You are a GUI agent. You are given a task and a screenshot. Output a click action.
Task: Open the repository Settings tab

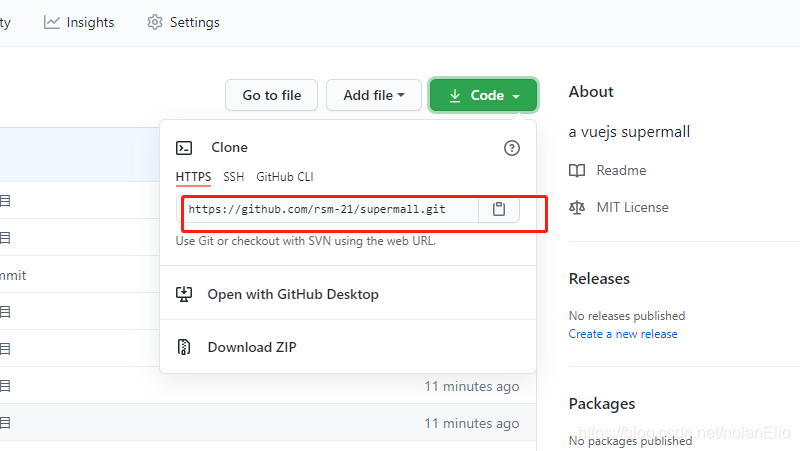184,22
